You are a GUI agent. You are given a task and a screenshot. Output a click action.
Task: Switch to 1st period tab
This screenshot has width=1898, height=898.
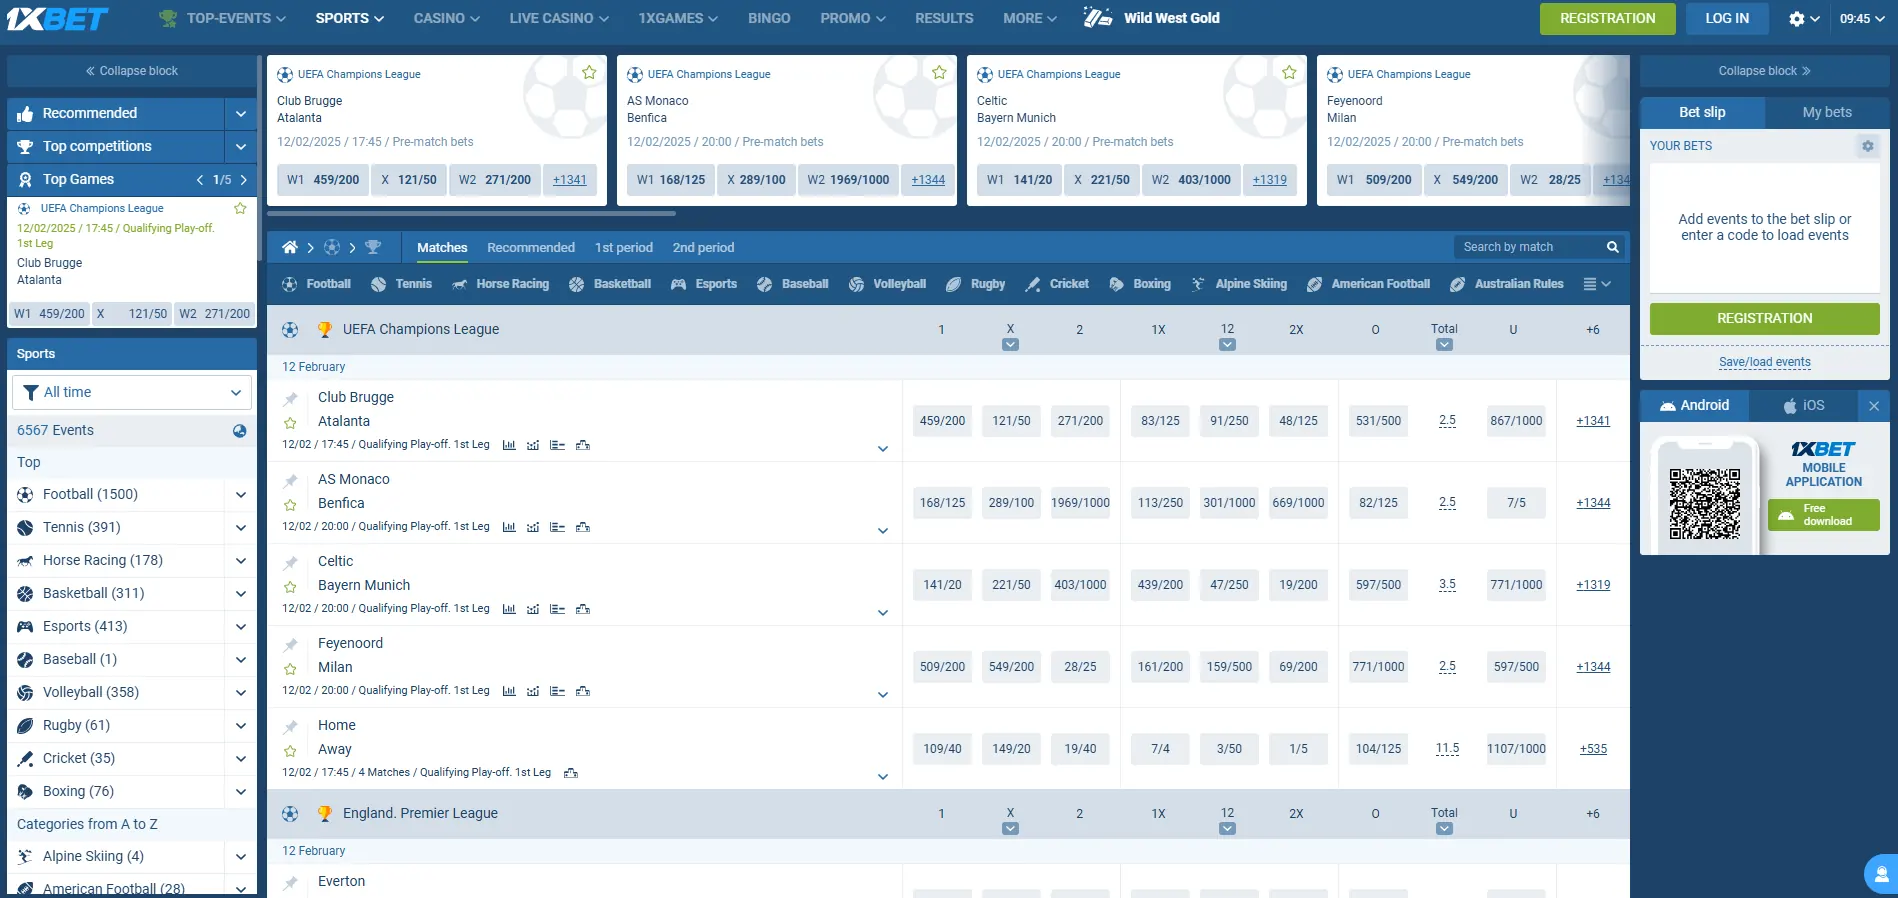(624, 247)
